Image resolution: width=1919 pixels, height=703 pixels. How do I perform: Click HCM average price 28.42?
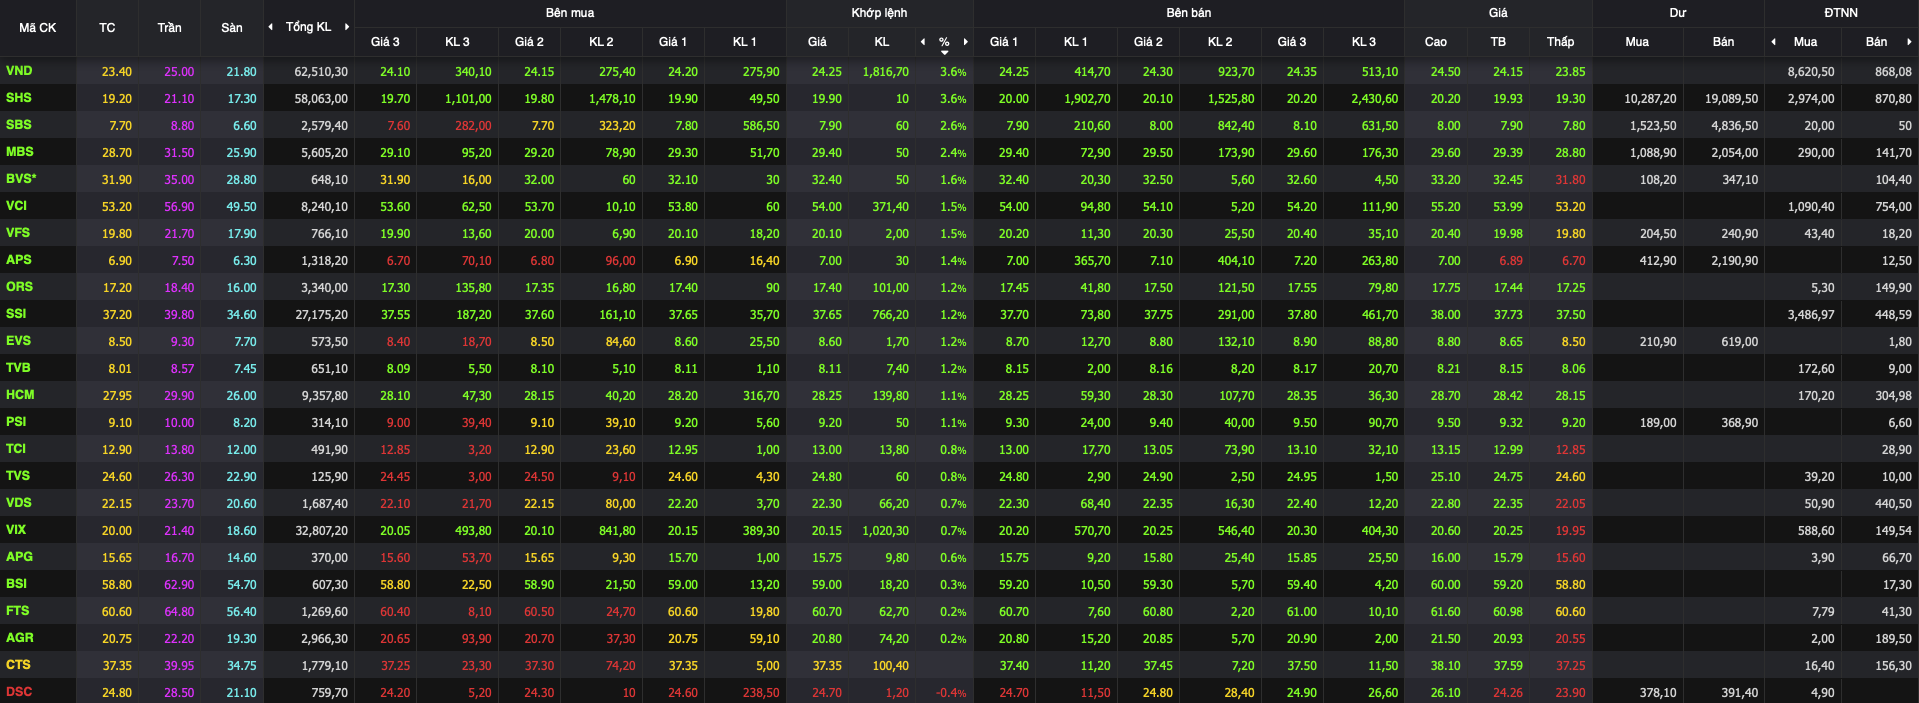coord(1508,396)
